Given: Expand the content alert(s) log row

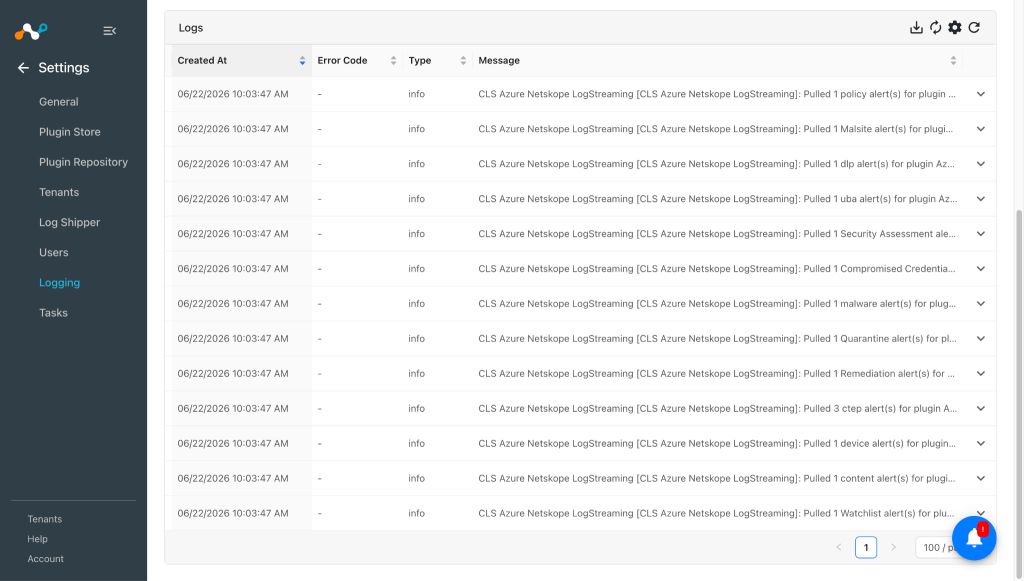Looking at the screenshot, I should 980,479.
